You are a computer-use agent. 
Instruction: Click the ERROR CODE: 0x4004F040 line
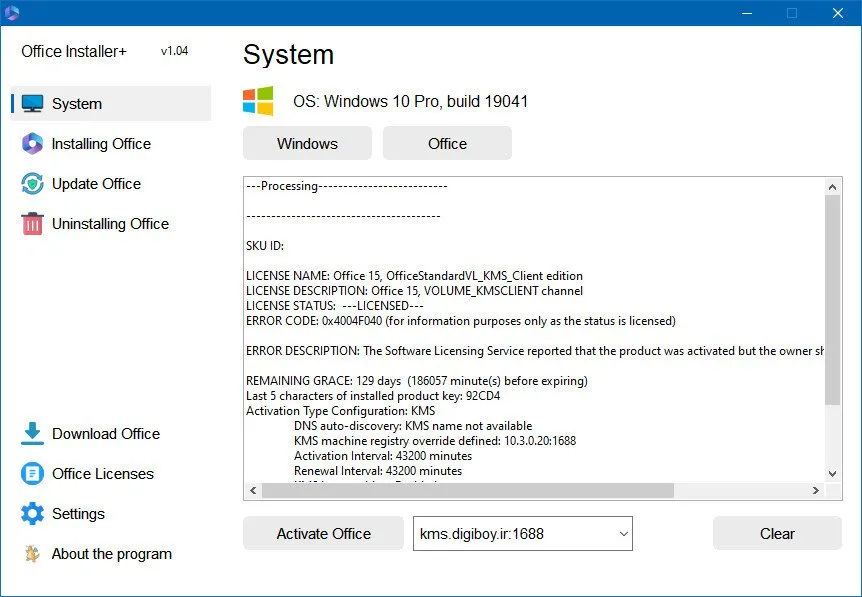[x=461, y=320]
